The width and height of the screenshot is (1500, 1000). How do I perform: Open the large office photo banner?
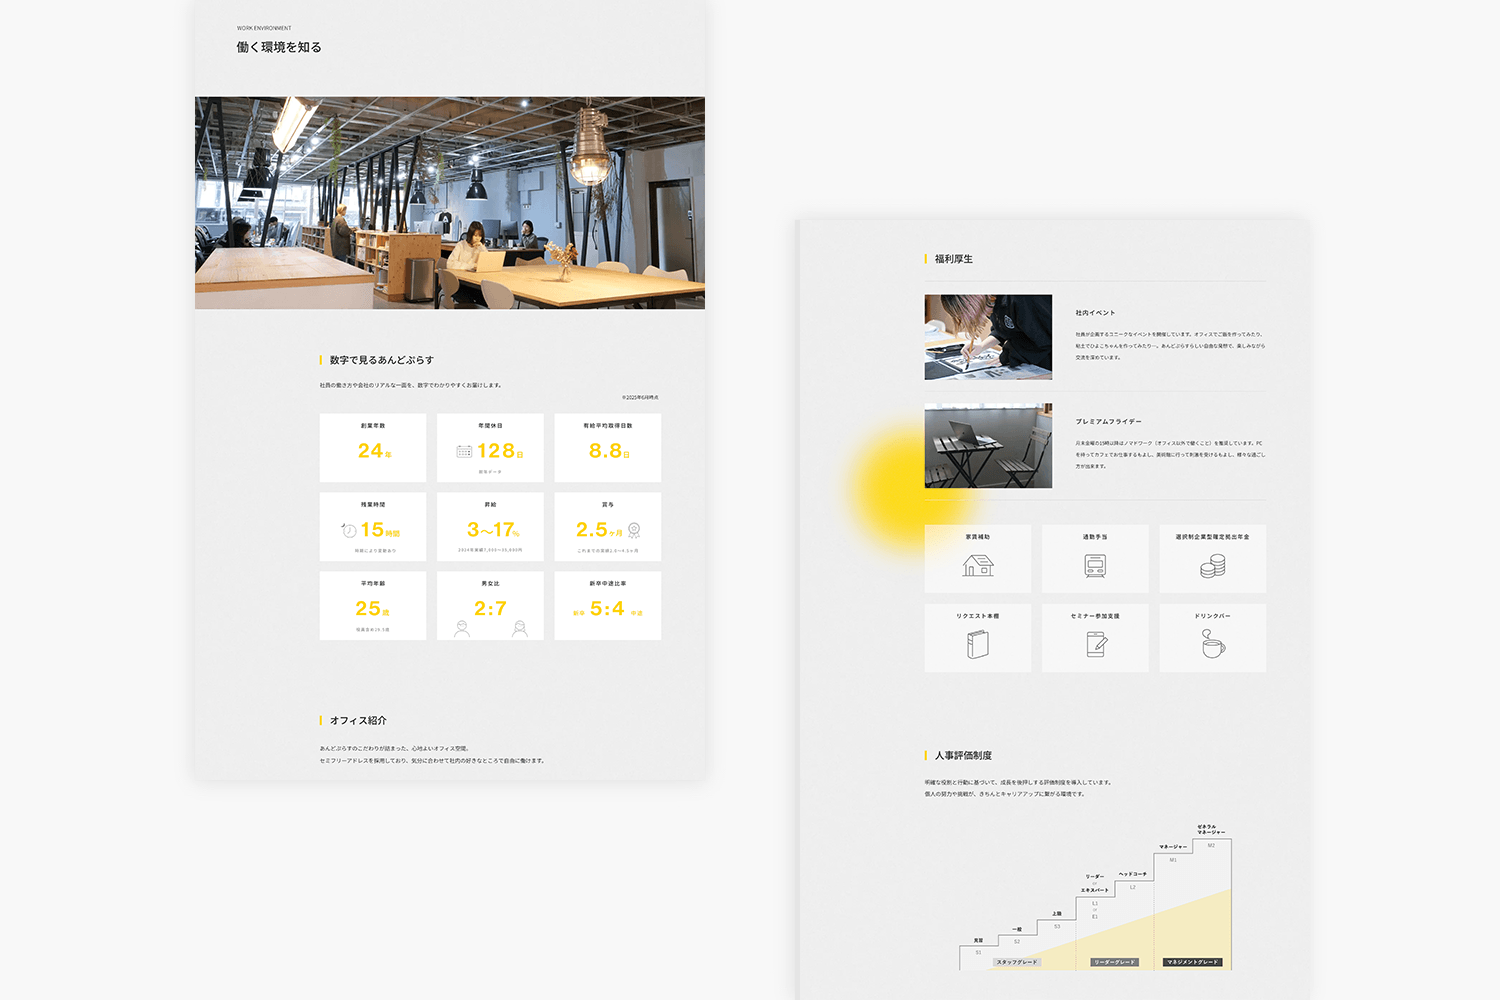450,203
